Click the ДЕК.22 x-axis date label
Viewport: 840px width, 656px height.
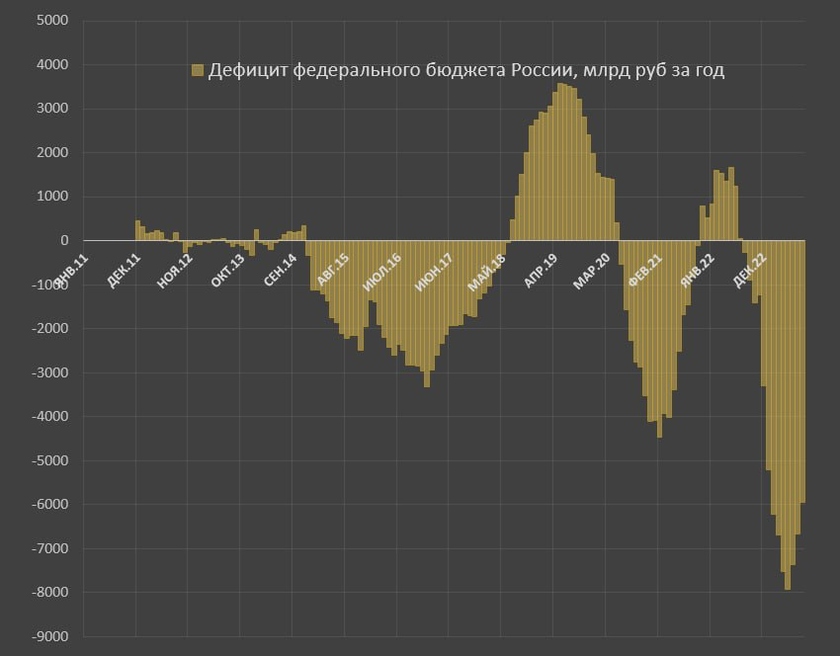[x=749, y=270]
